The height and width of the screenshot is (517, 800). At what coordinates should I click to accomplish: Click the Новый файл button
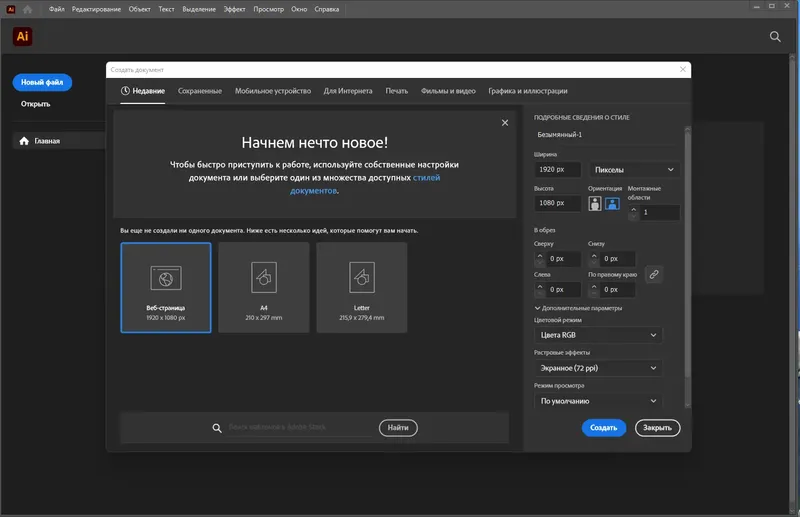click(x=42, y=82)
